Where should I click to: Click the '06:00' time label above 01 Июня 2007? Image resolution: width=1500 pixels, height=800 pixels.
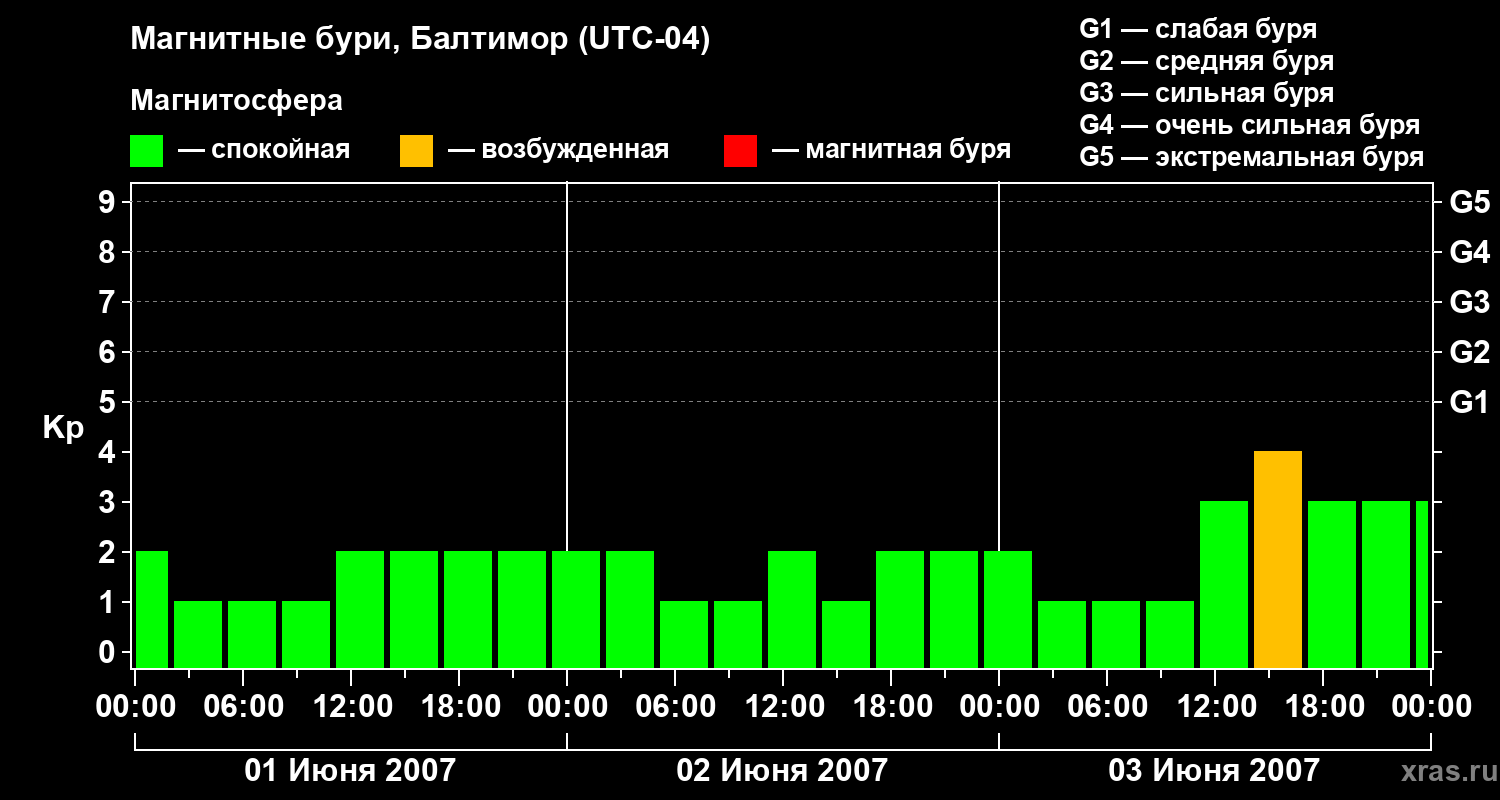coord(243,707)
